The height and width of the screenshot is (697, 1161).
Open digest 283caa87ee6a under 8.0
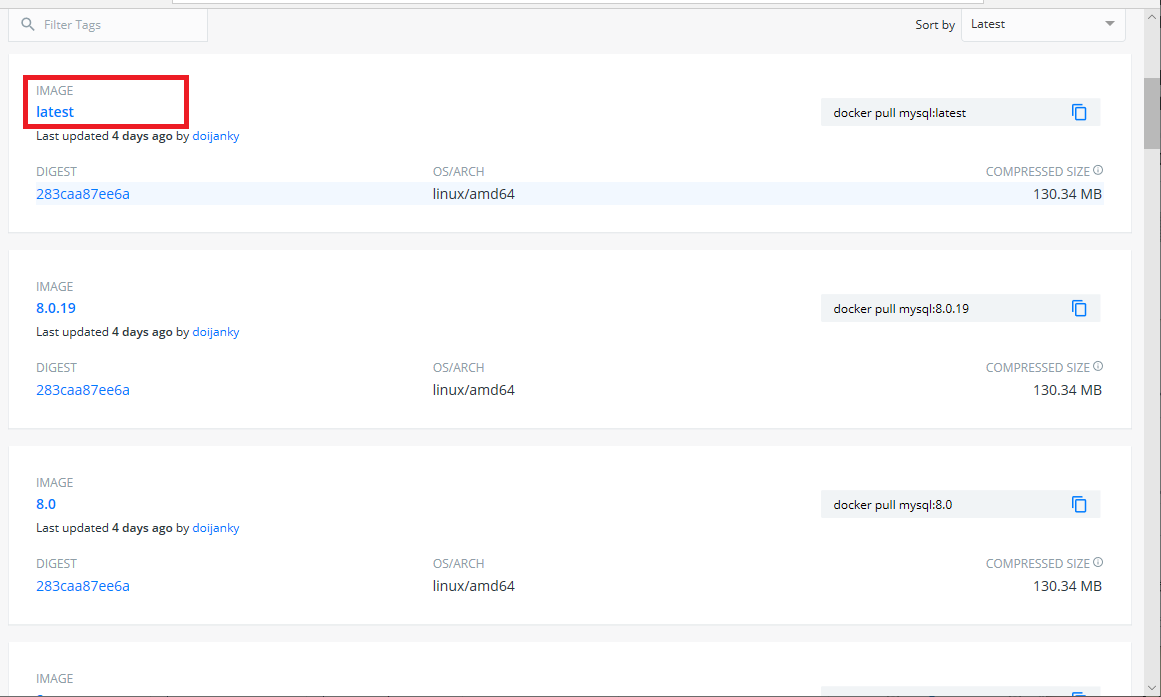(83, 586)
